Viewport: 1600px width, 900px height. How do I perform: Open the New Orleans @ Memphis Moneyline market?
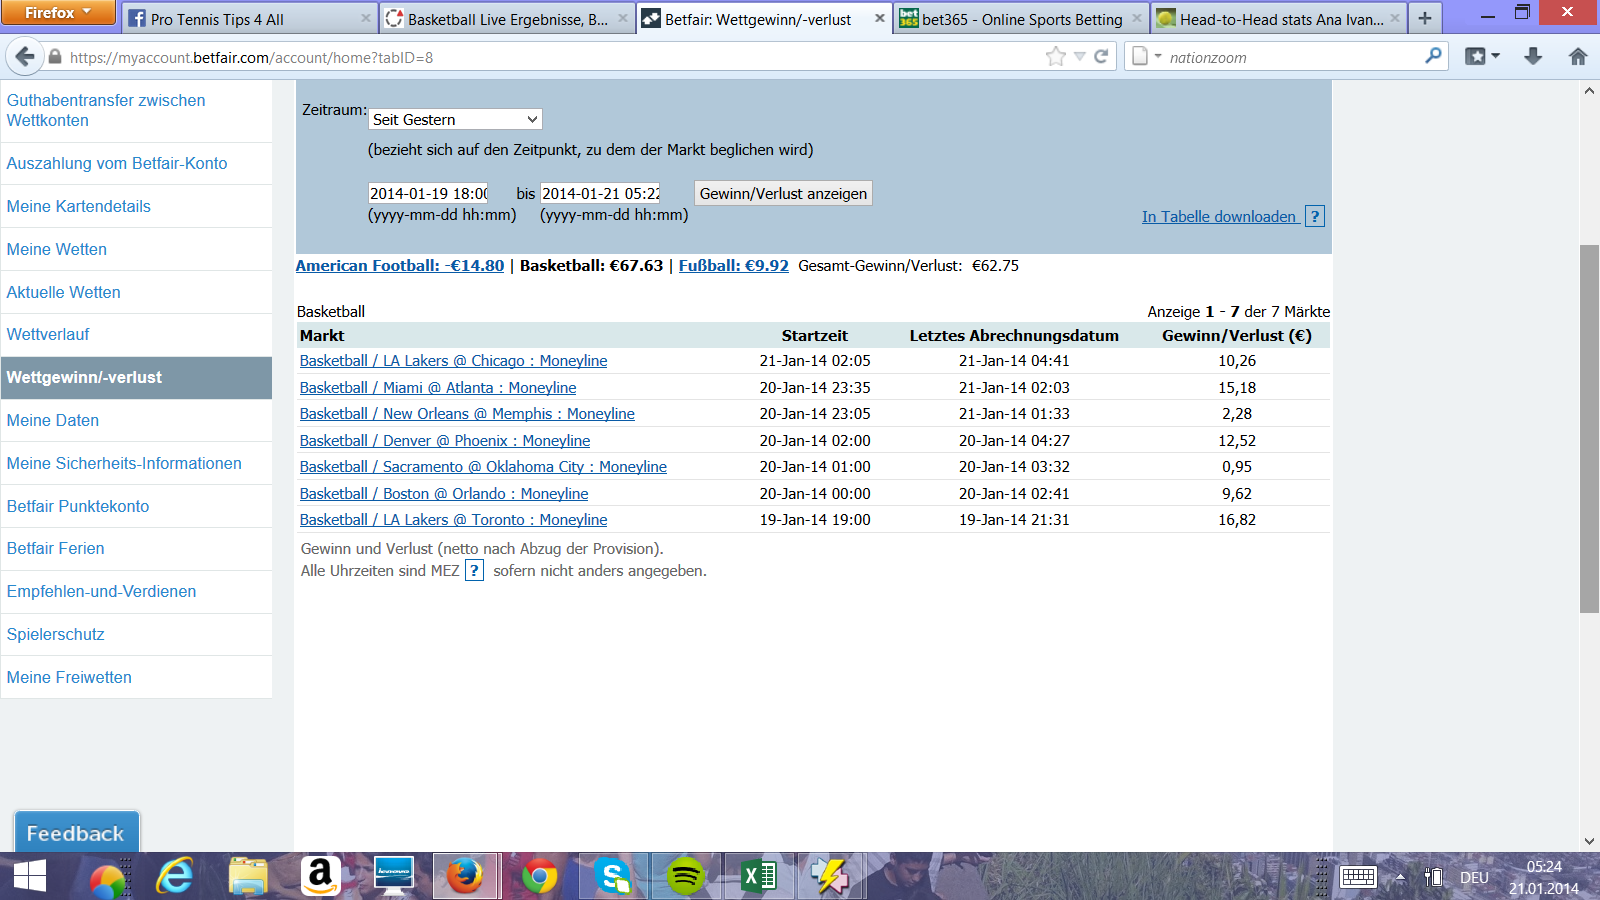467,414
